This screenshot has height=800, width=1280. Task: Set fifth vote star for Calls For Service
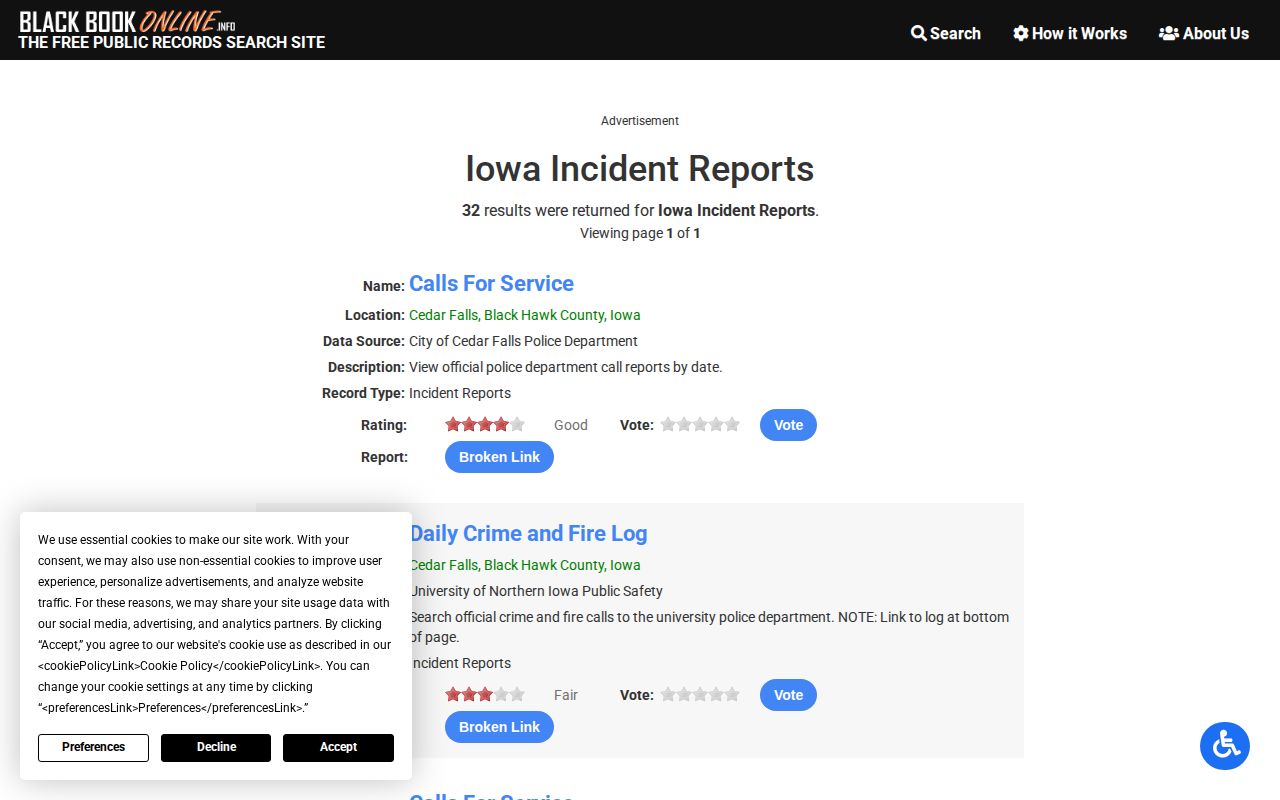point(732,424)
